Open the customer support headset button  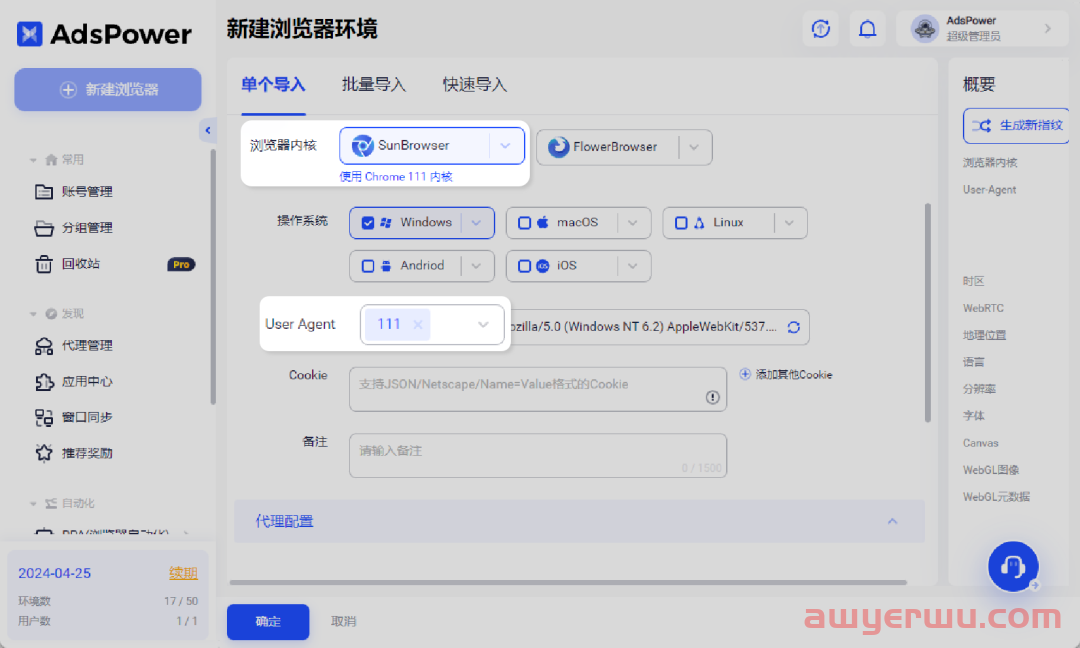[1013, 566]
